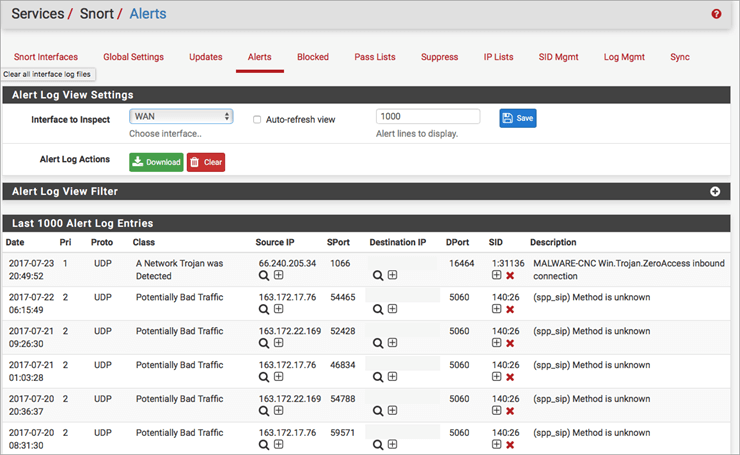
Task: Open the Interface to Inspect WAN dropdown
Action: point(181,117)
